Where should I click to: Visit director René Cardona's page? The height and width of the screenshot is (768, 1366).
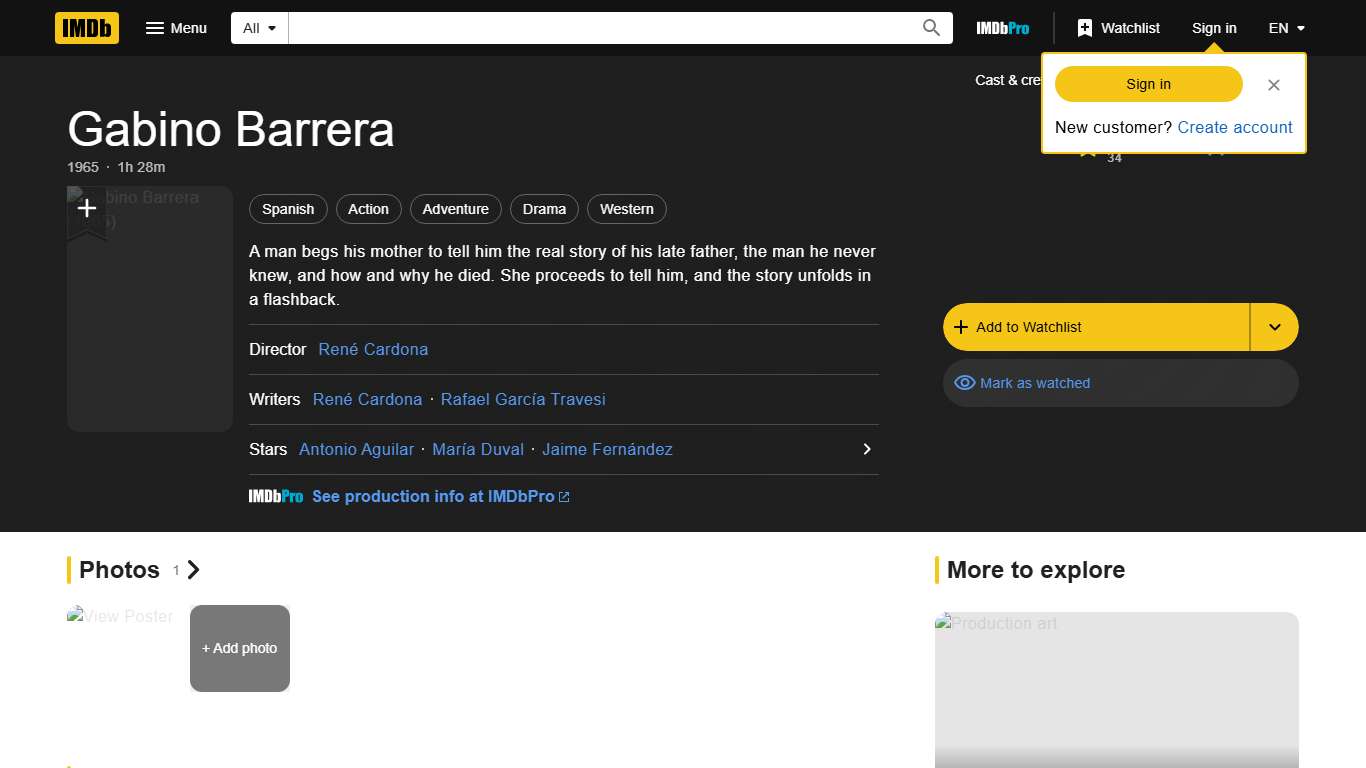[373, 349]
